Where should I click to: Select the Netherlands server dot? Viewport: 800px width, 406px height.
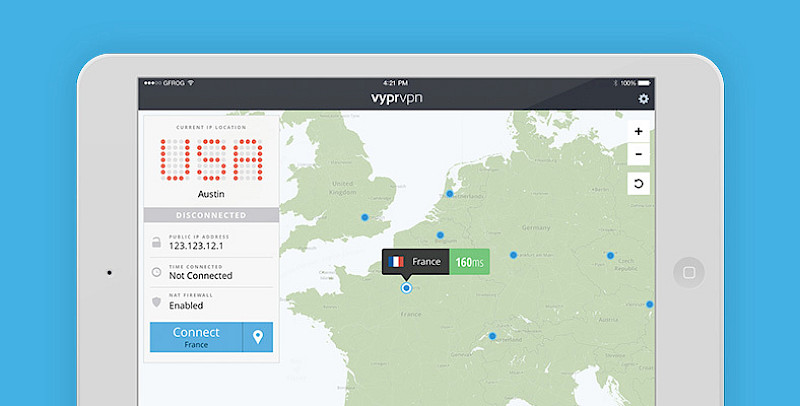(449, 193)
